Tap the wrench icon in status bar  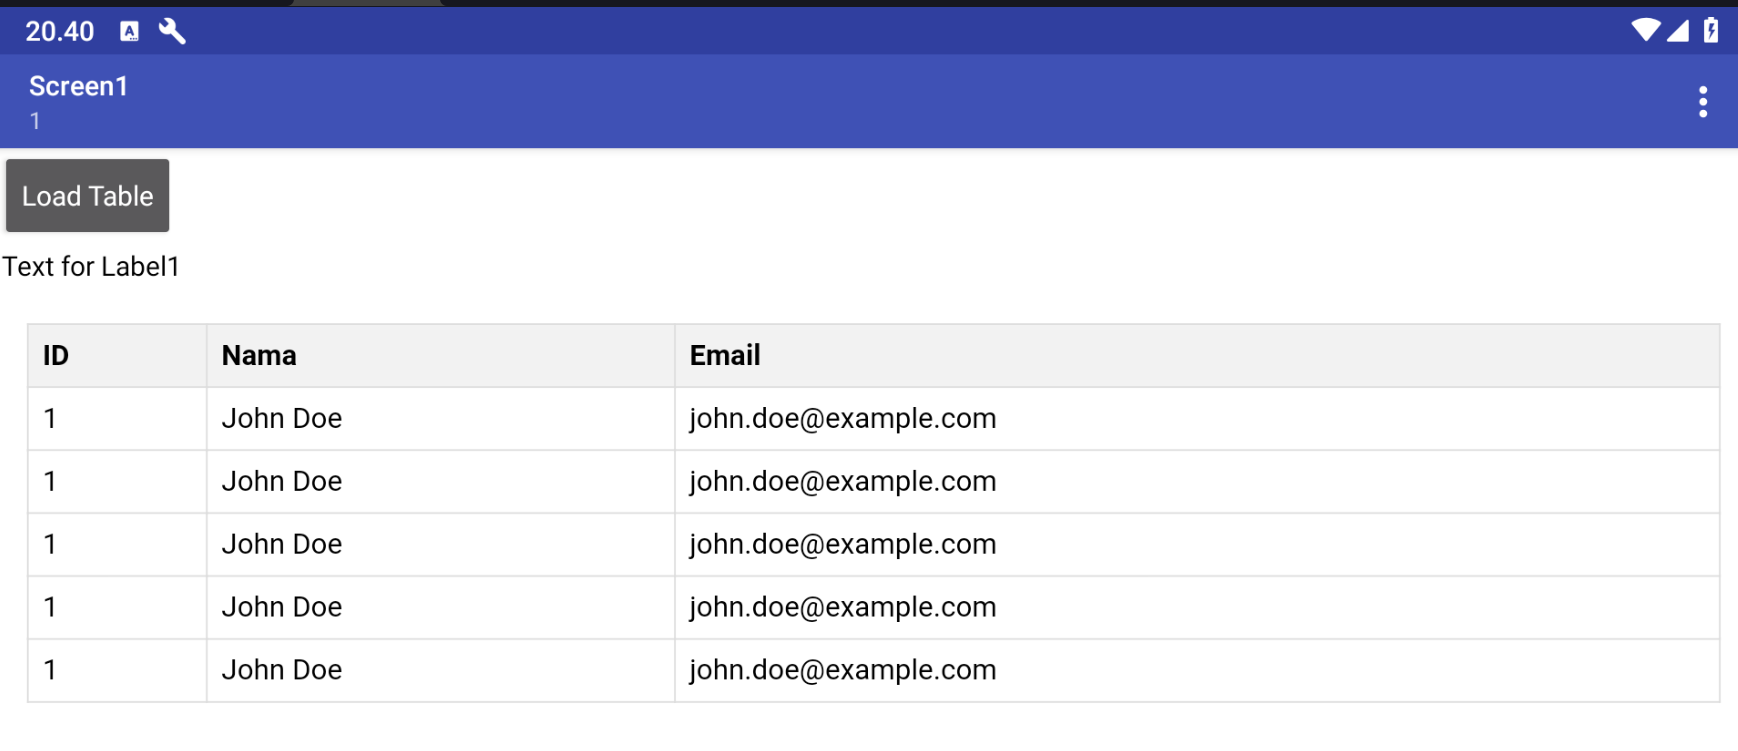(172, 31)
